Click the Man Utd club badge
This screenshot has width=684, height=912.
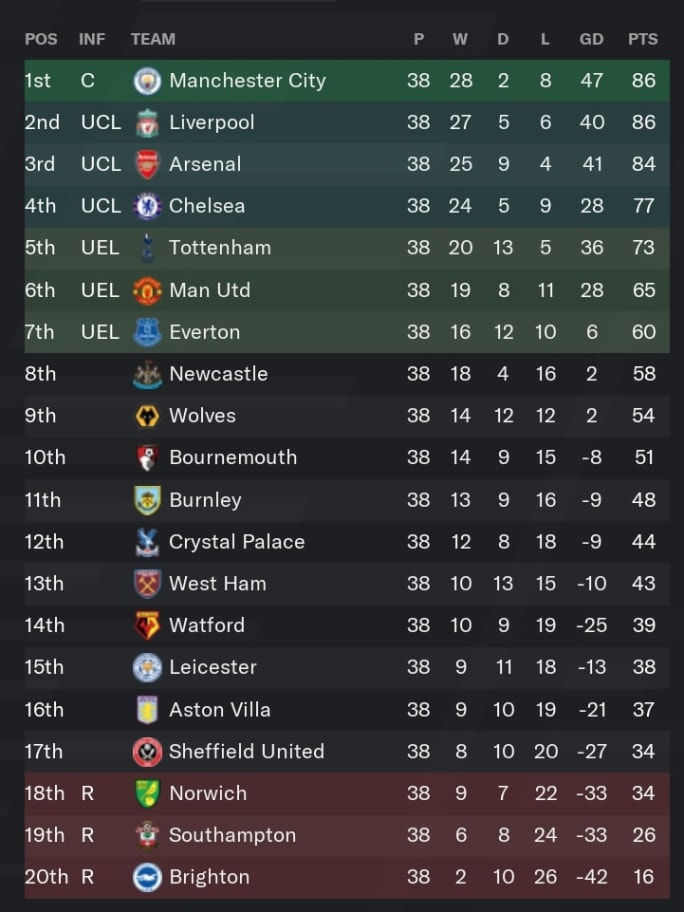pos(147,290)
